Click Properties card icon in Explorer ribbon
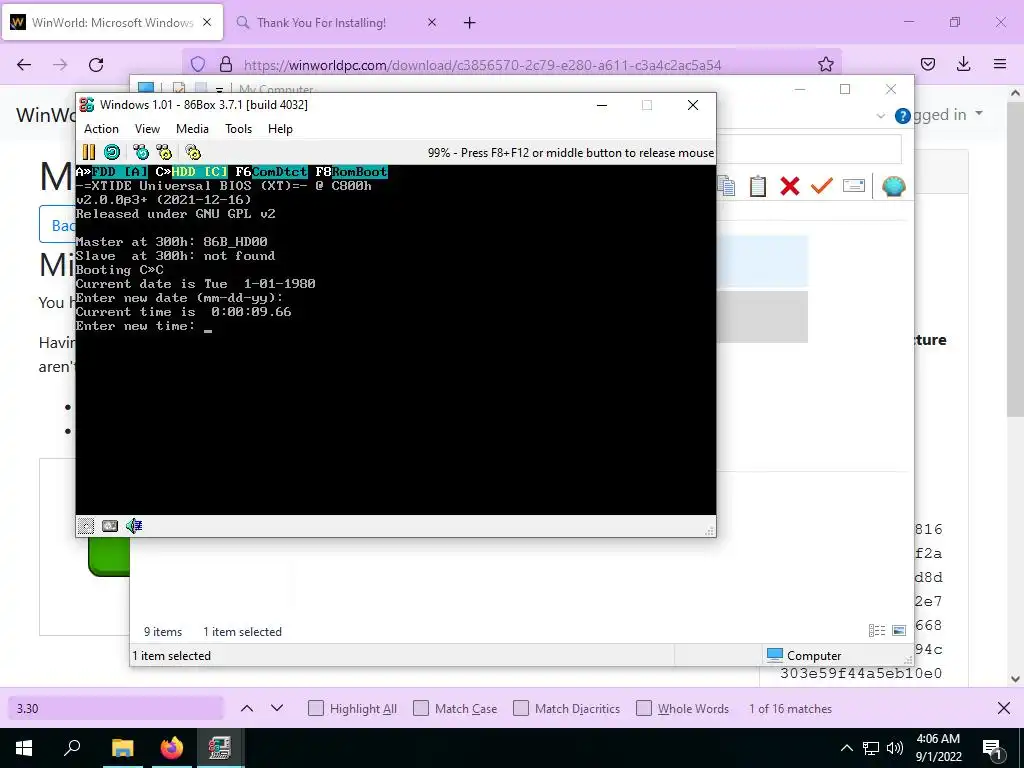 click(x=854, y=186)
